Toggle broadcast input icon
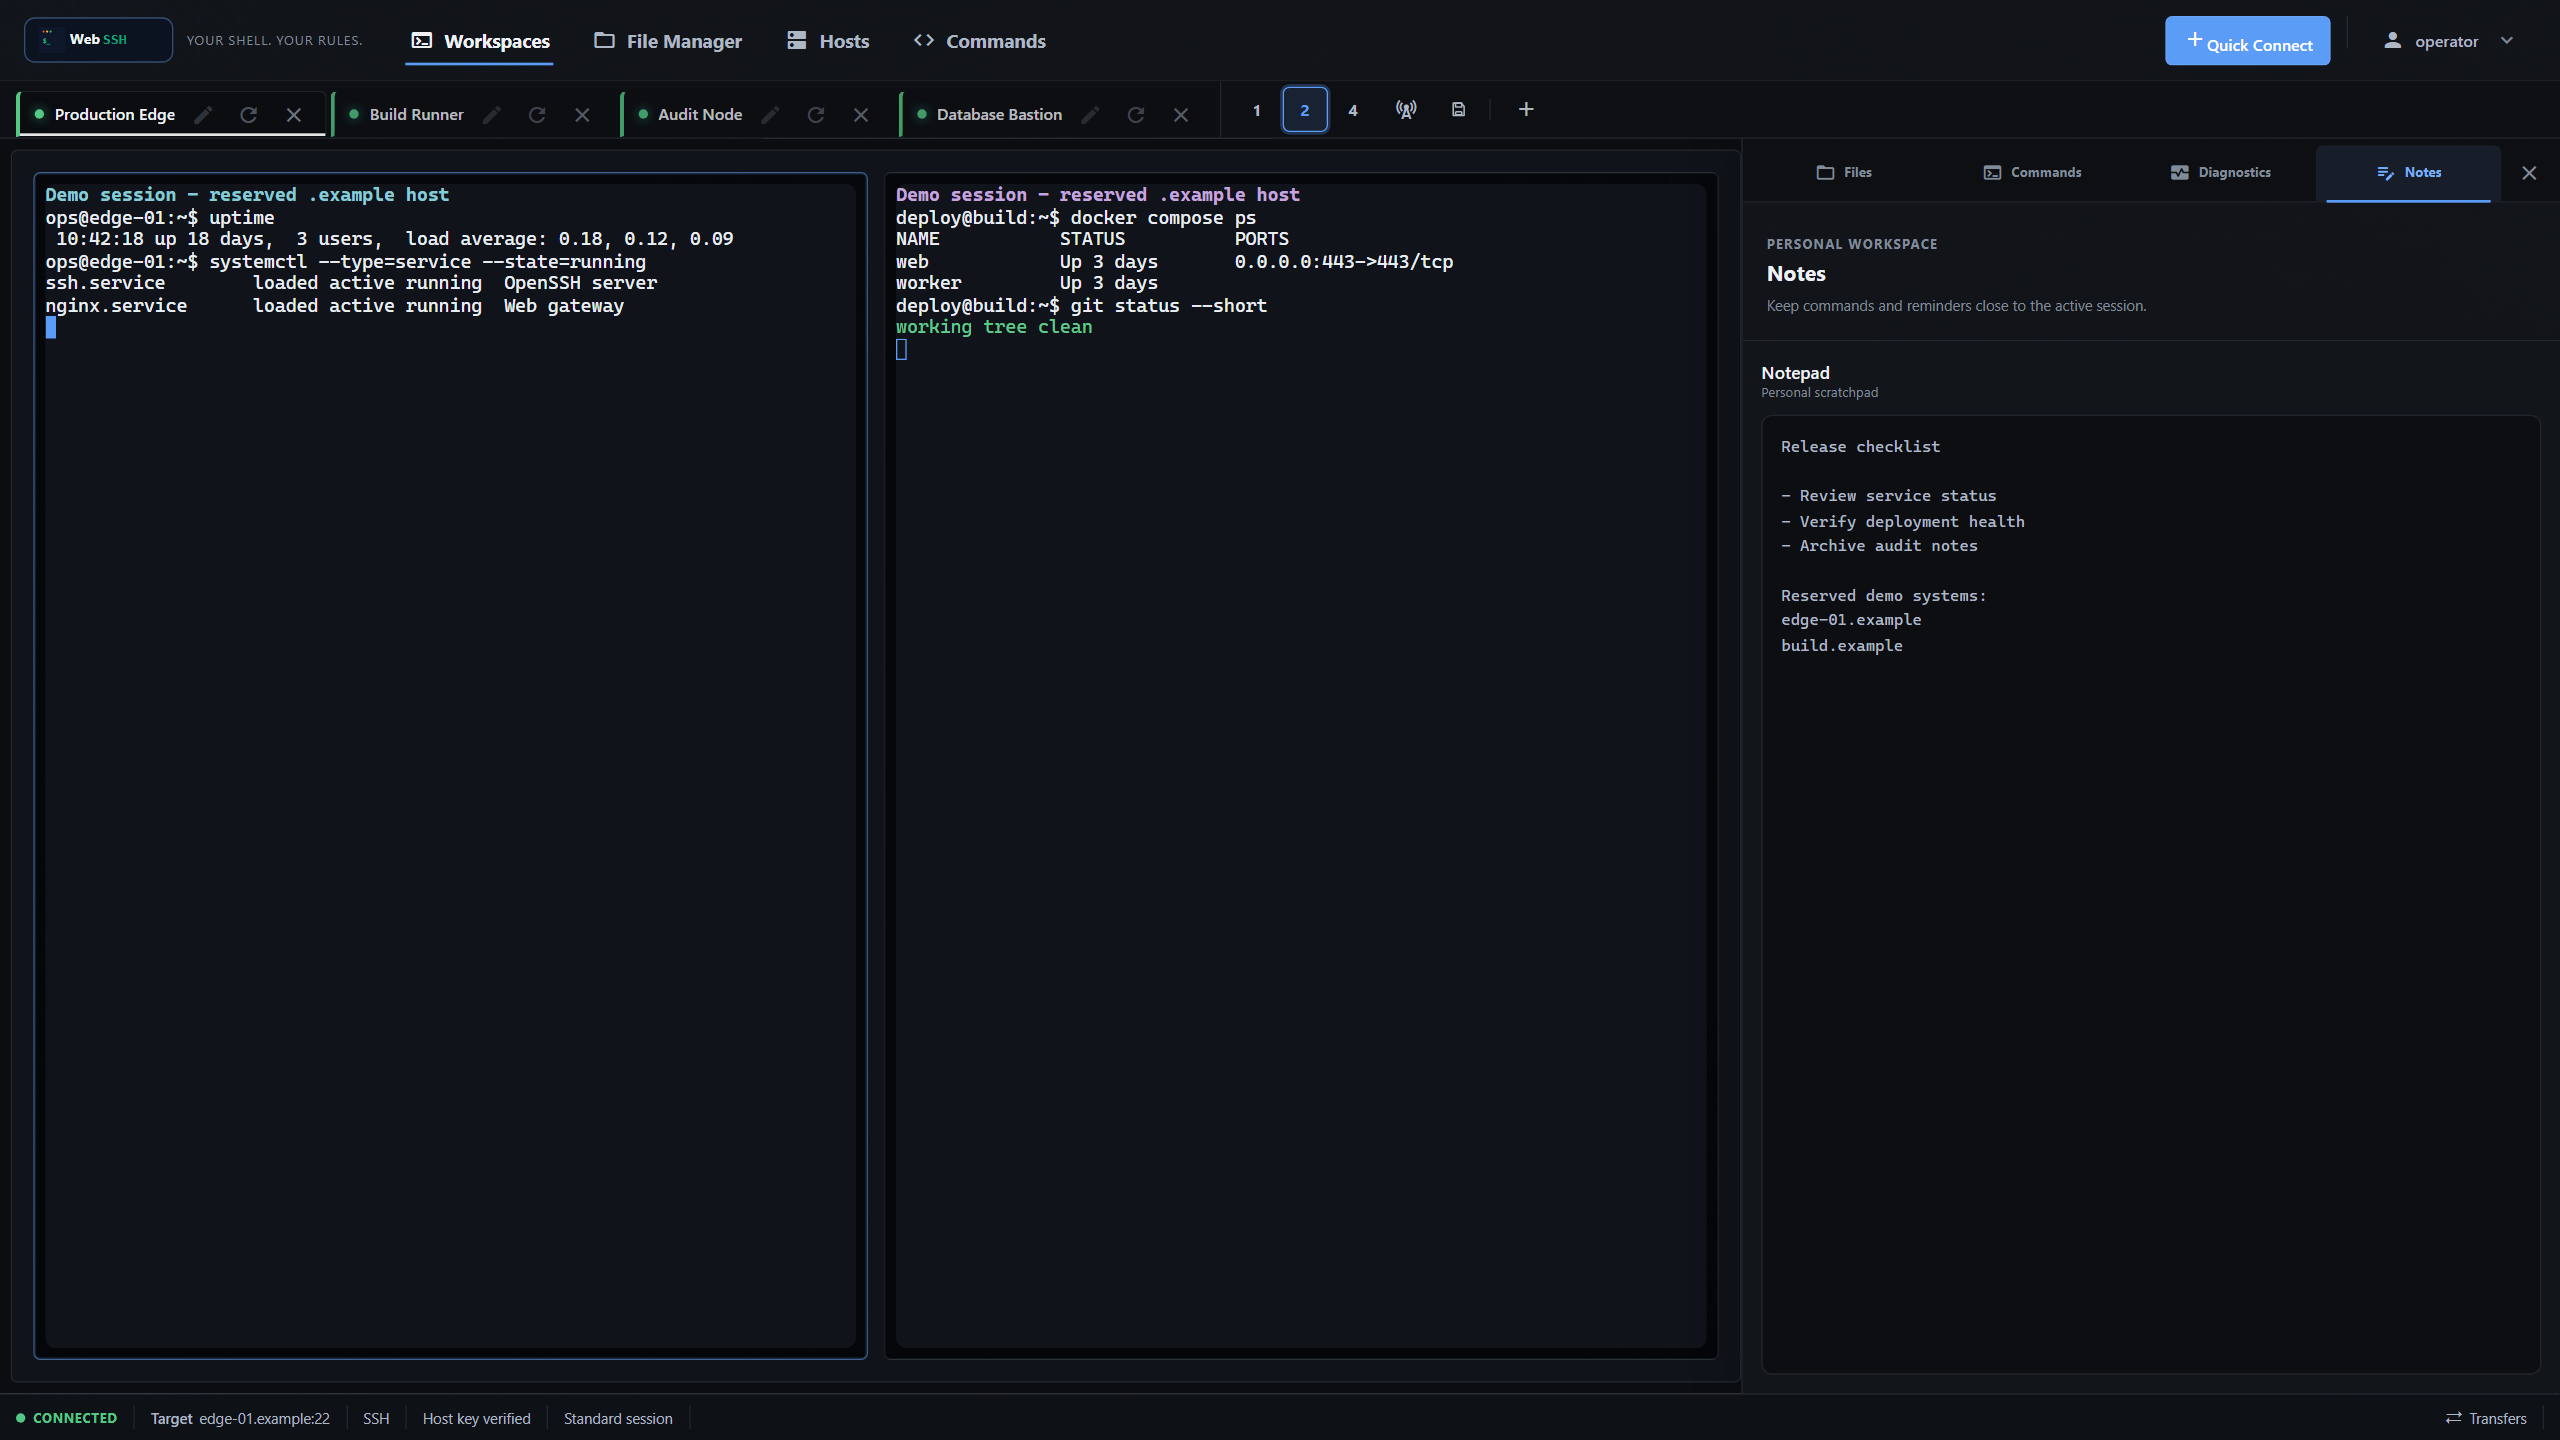Viewport: 2560px width, 1440px height. coord(1406,110)
